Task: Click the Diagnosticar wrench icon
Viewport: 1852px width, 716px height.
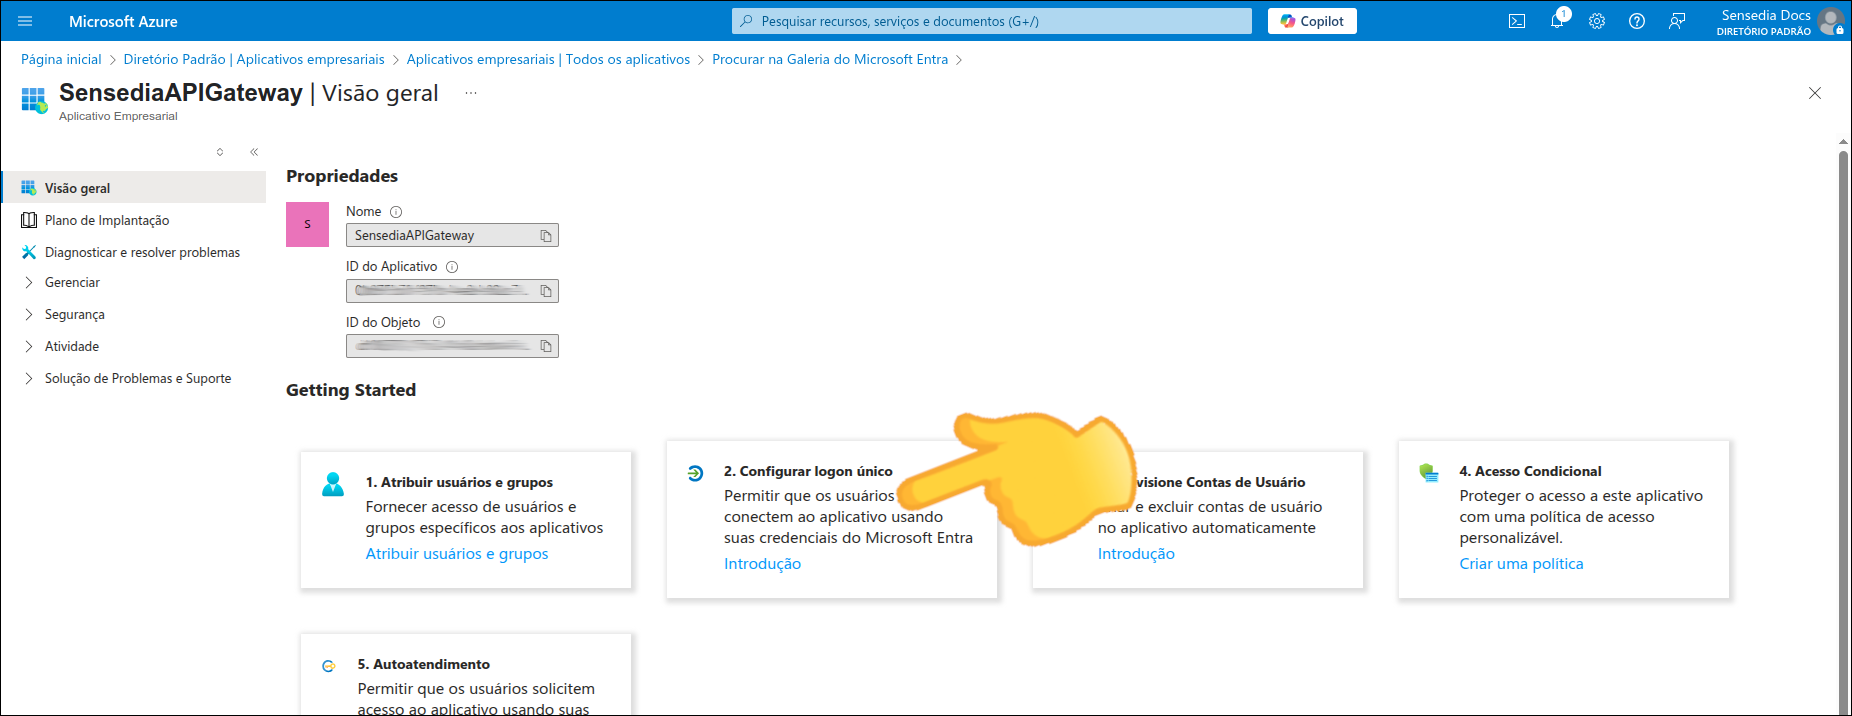Action: click(x=29, y=252)
